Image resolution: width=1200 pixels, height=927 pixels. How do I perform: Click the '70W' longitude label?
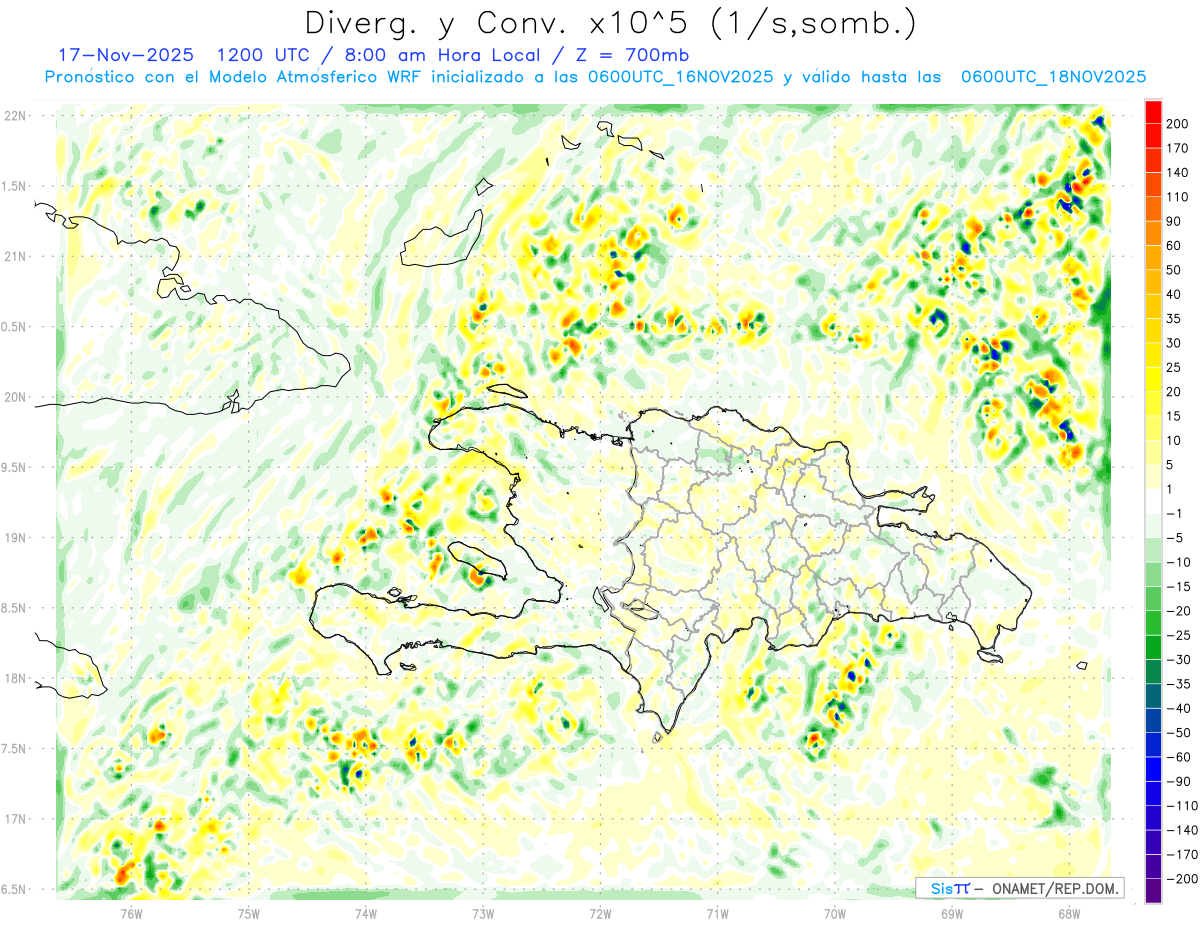point(835,912)
